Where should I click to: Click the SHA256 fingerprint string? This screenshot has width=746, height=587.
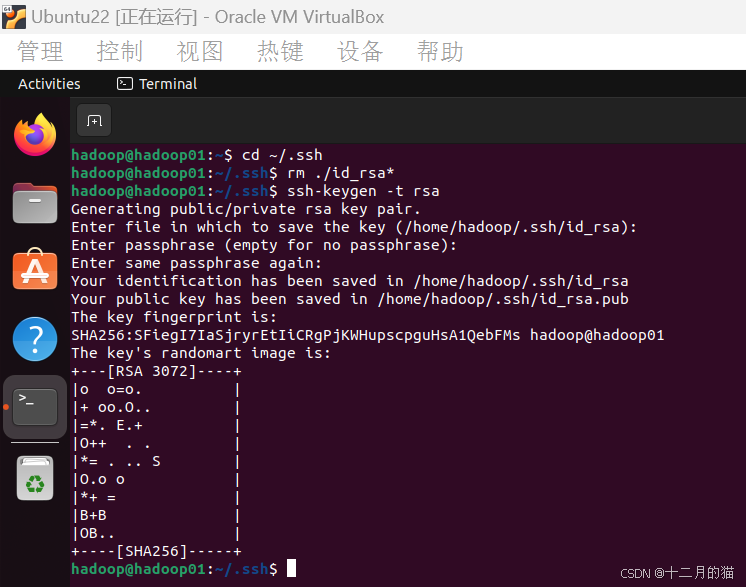[x=295, y=335]
